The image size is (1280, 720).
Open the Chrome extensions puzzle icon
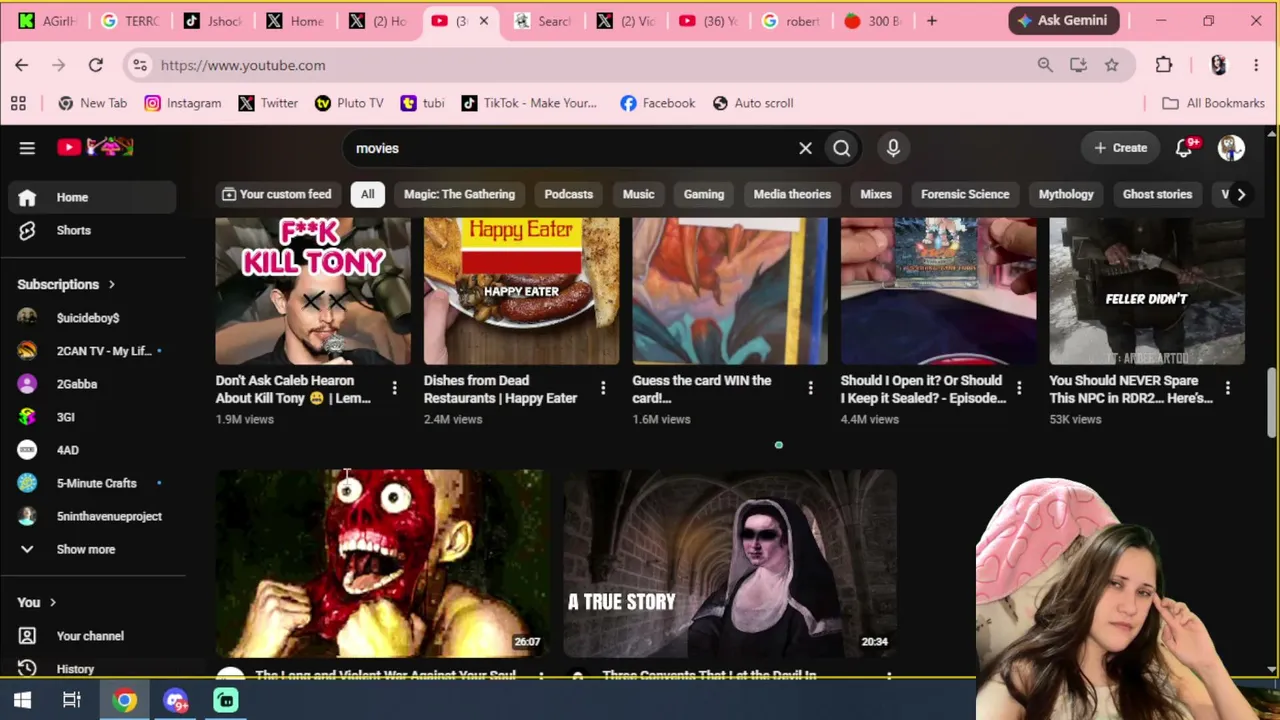coord(1164,65)
